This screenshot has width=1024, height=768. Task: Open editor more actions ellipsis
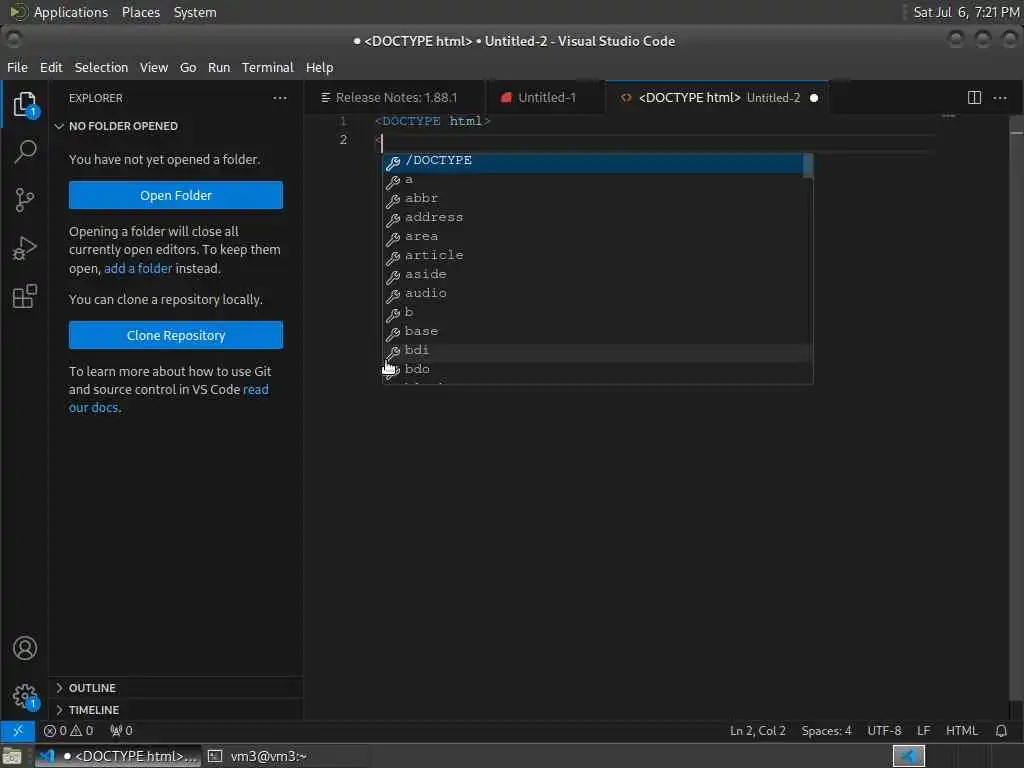[x=1000, y=98]
